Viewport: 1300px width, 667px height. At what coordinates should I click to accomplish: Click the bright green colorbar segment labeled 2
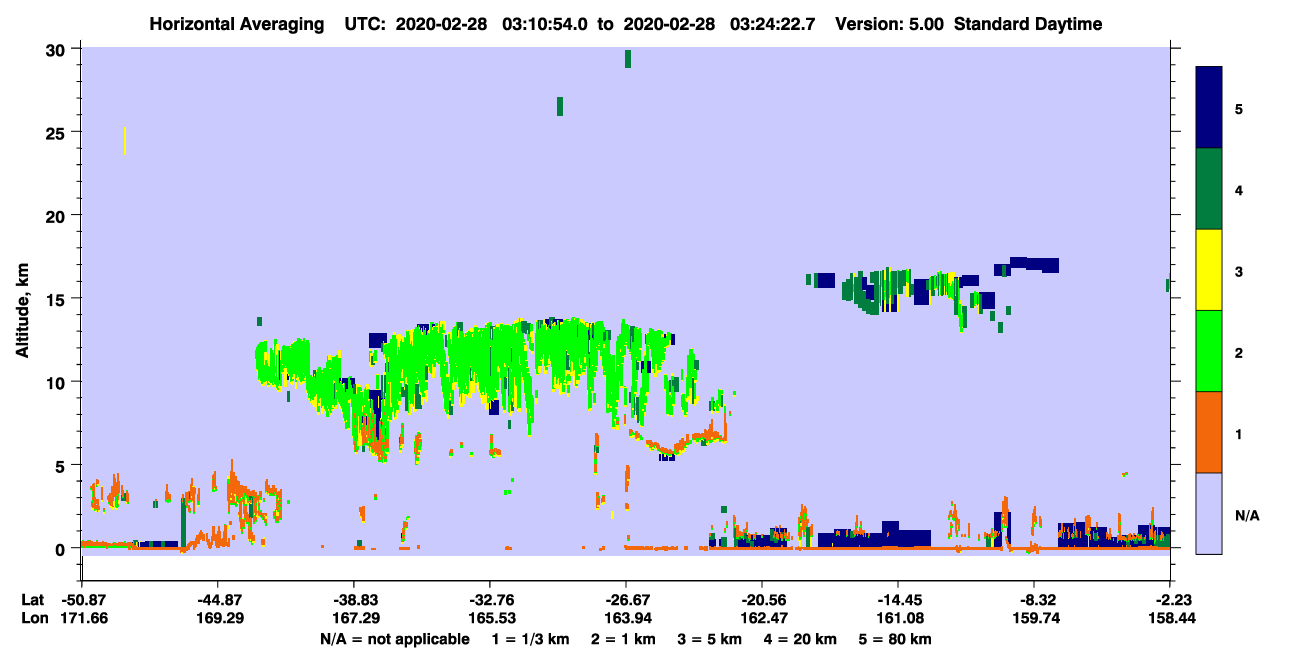click(x=1209, y=351)
